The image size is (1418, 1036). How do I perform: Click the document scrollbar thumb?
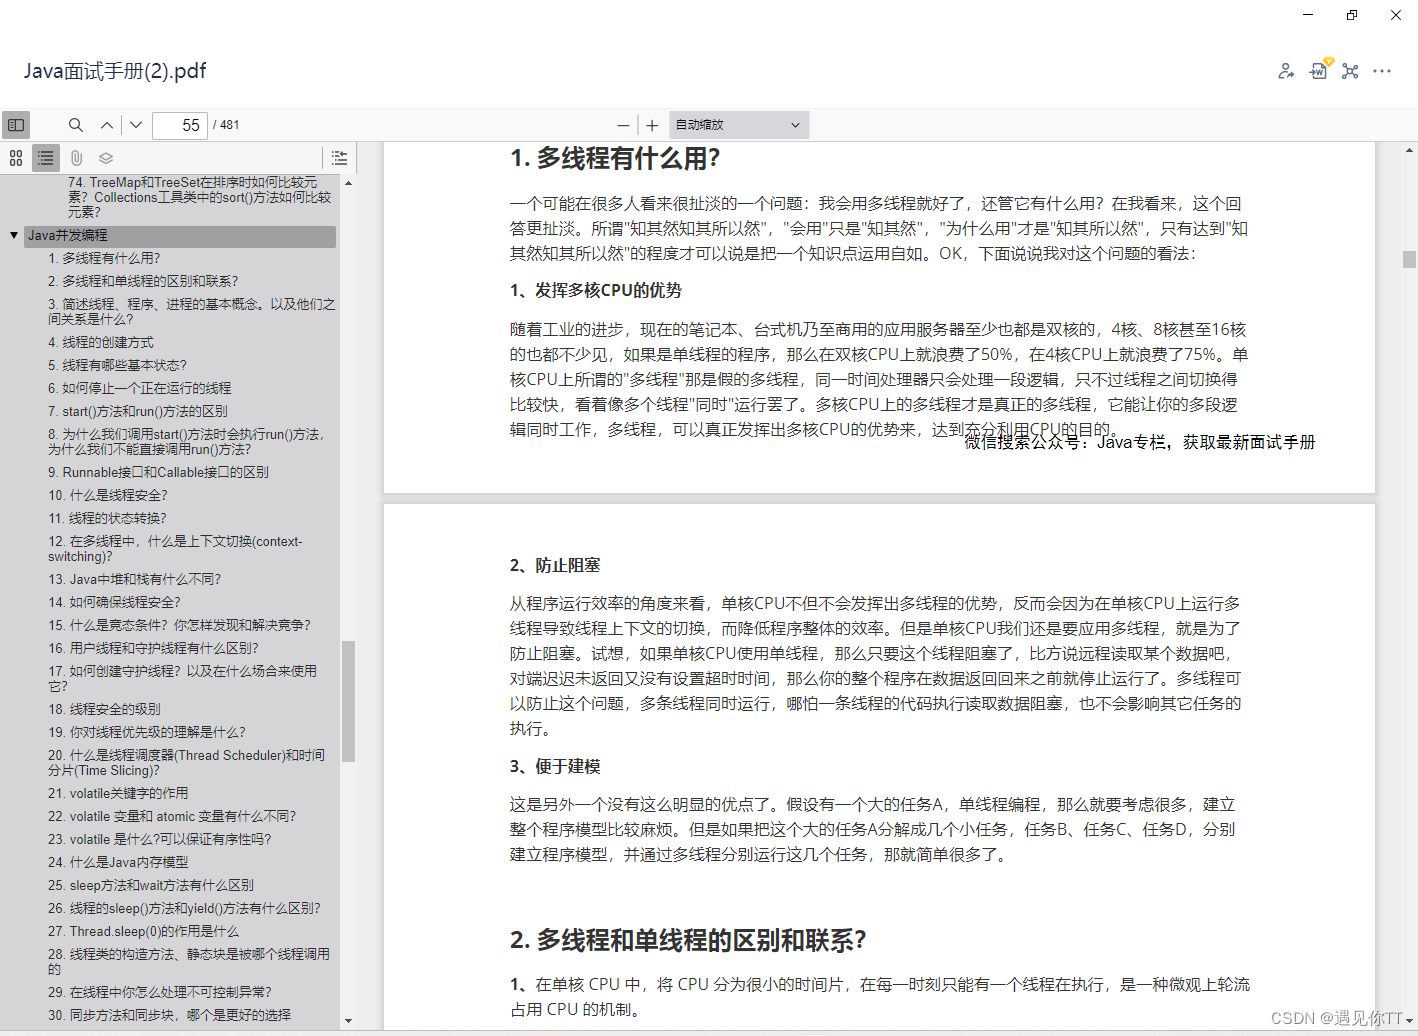point(1409,259)
